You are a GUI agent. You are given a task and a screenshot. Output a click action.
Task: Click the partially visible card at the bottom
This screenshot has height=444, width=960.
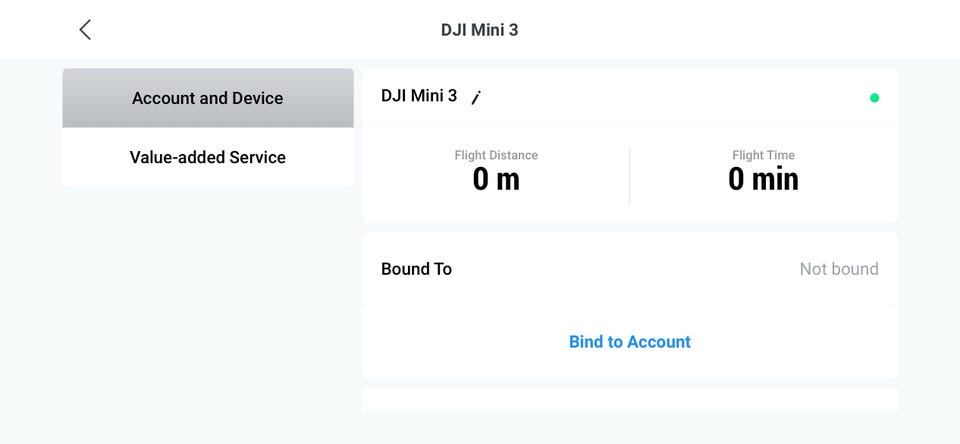point(630,400)
